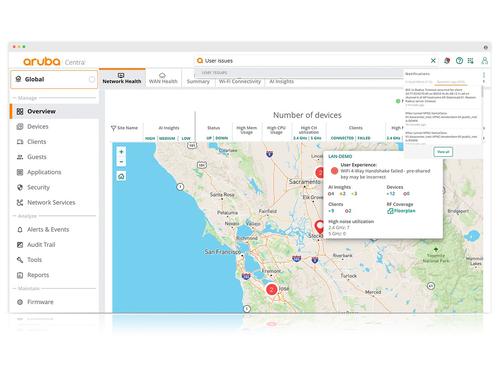Click the LAN-DEMO site title in popup
The image size is (500, 390).
[x=340, y=156]
